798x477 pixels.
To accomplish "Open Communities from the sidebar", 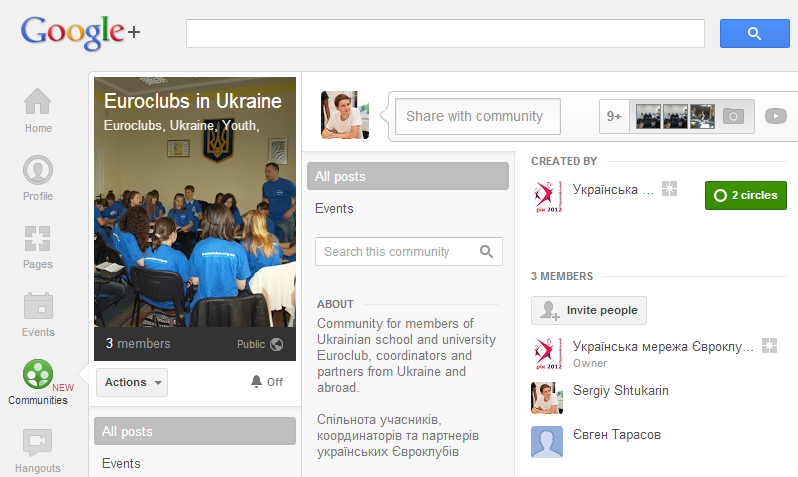I will [38, 382].
